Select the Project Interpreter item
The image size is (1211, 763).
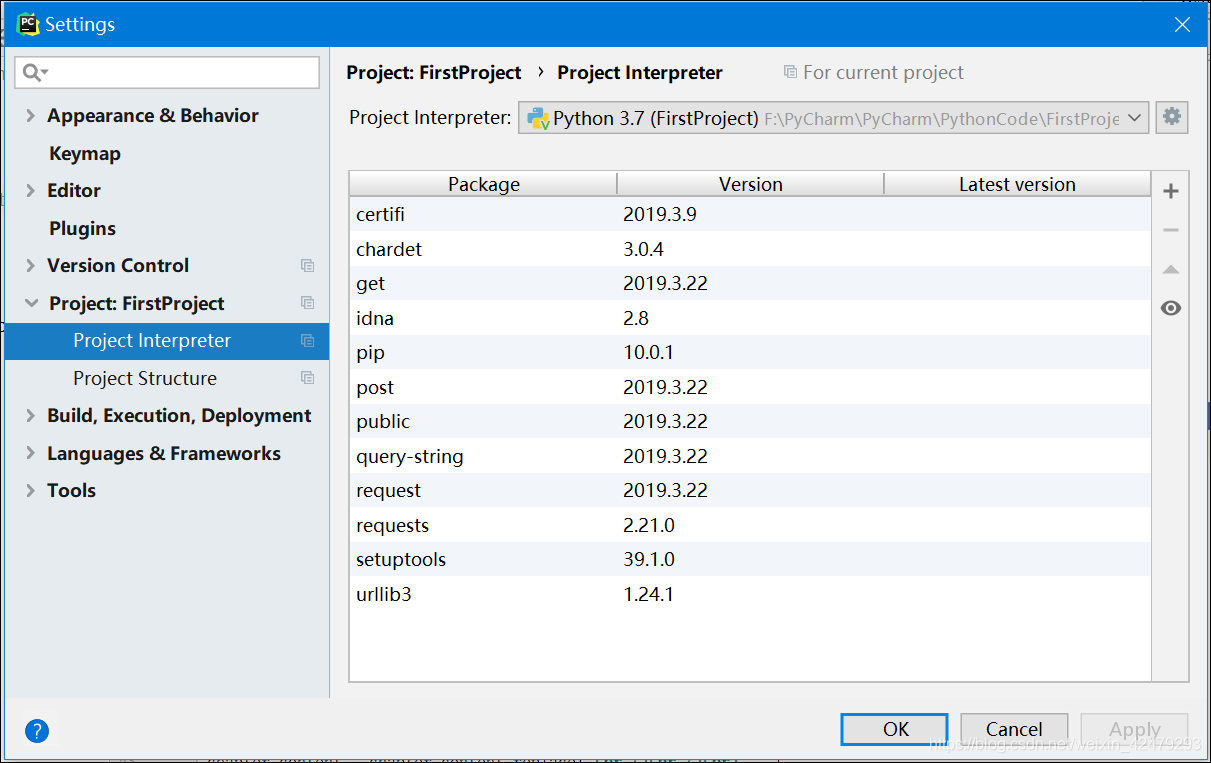167,341
